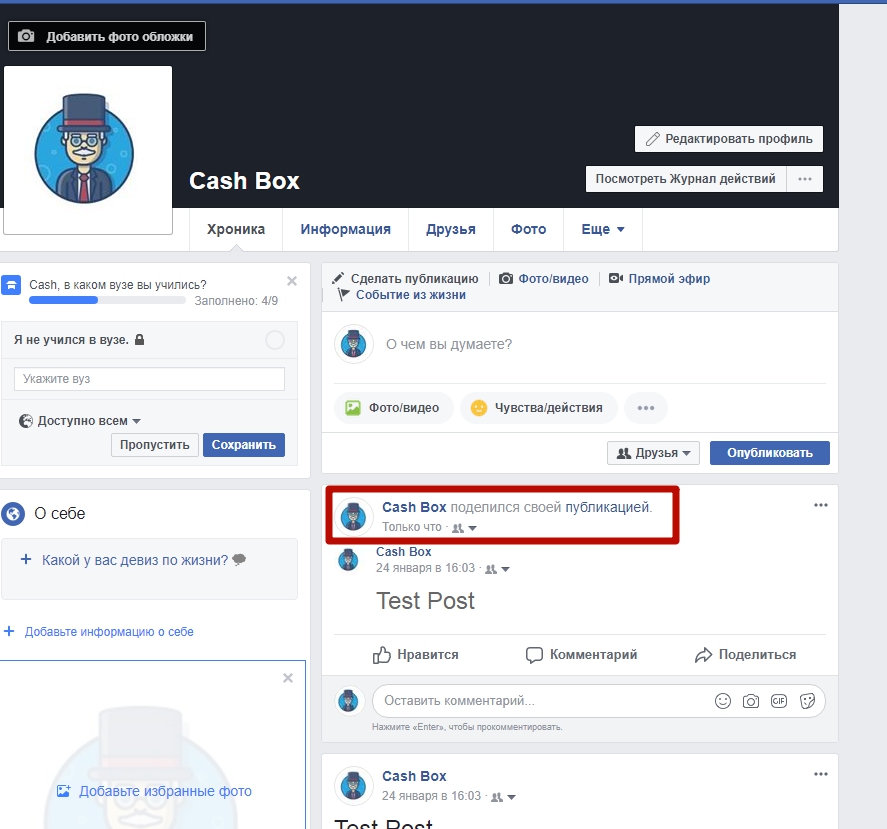Click the Редактировать профиль button
The image size is (887, 829).
tap(729, 139)
